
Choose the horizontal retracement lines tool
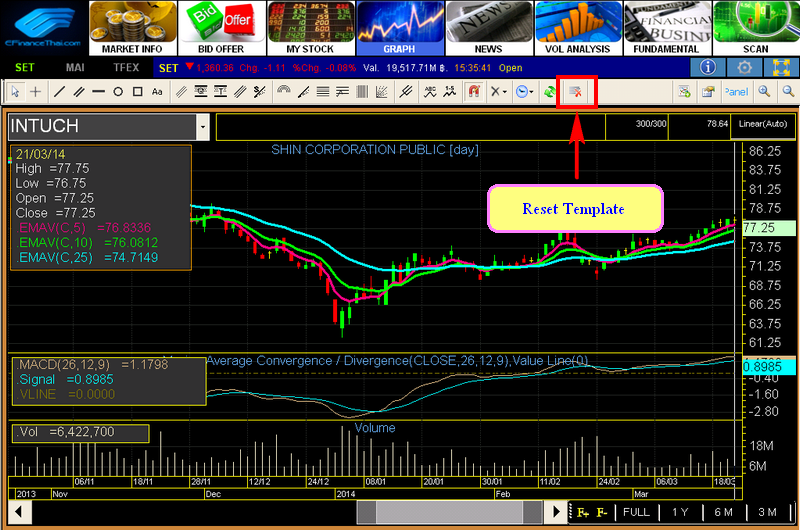tap(322, 92)
